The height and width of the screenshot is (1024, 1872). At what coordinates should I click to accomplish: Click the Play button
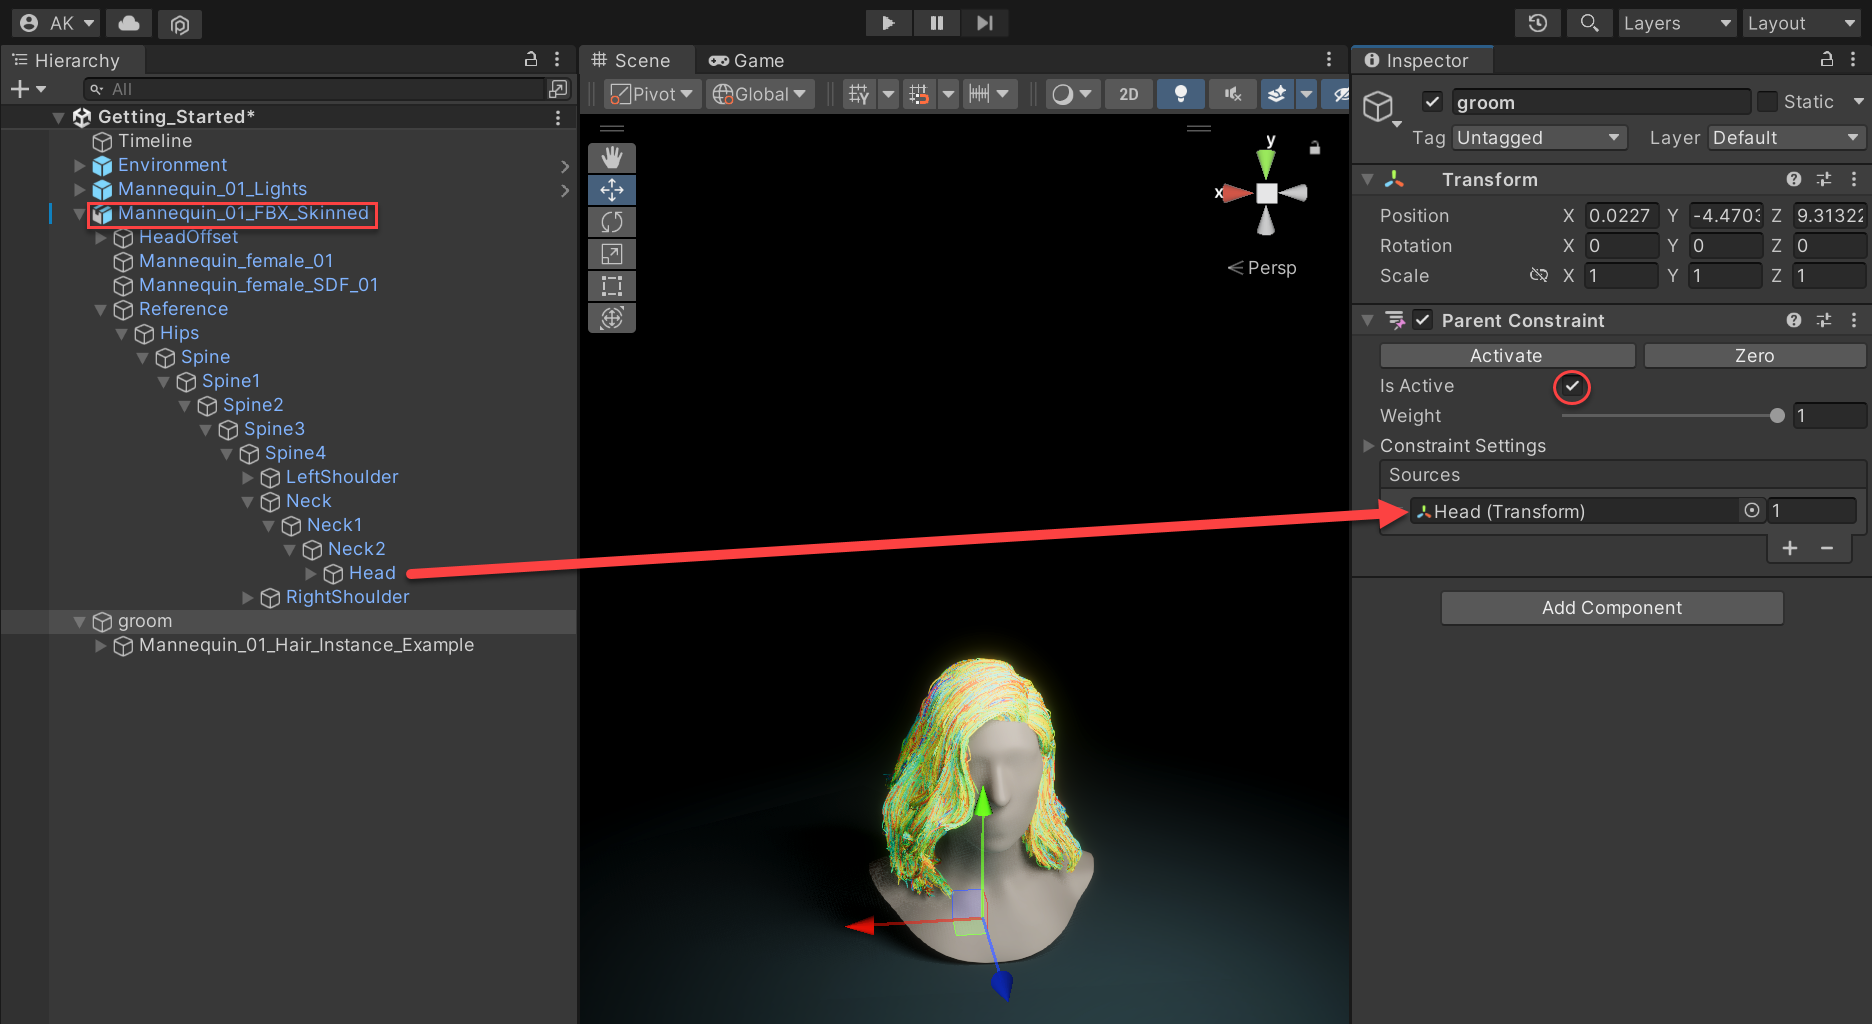(x=887, y=23)
